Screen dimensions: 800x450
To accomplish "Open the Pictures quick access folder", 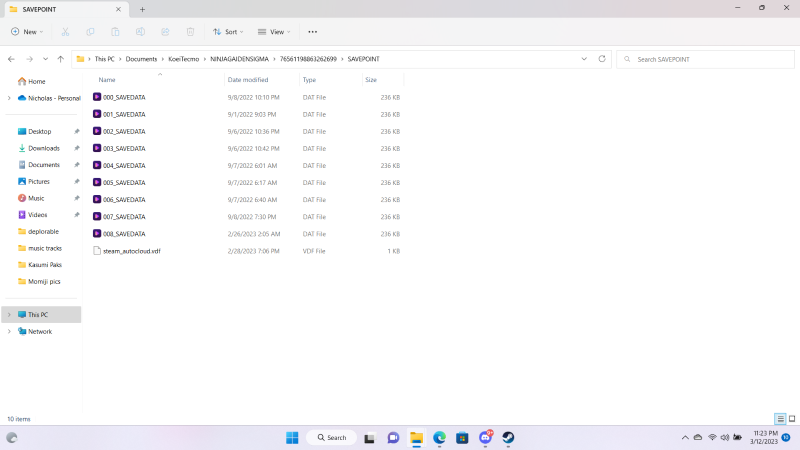I will [x=34, y=181].
